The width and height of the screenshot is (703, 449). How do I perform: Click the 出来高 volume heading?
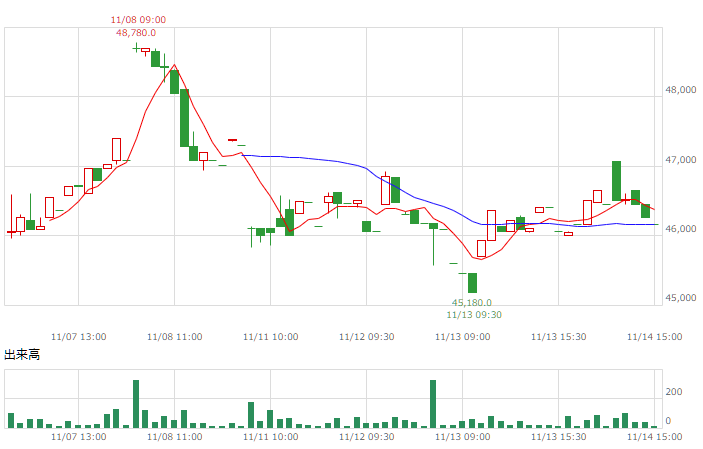(x=22, y=355)
